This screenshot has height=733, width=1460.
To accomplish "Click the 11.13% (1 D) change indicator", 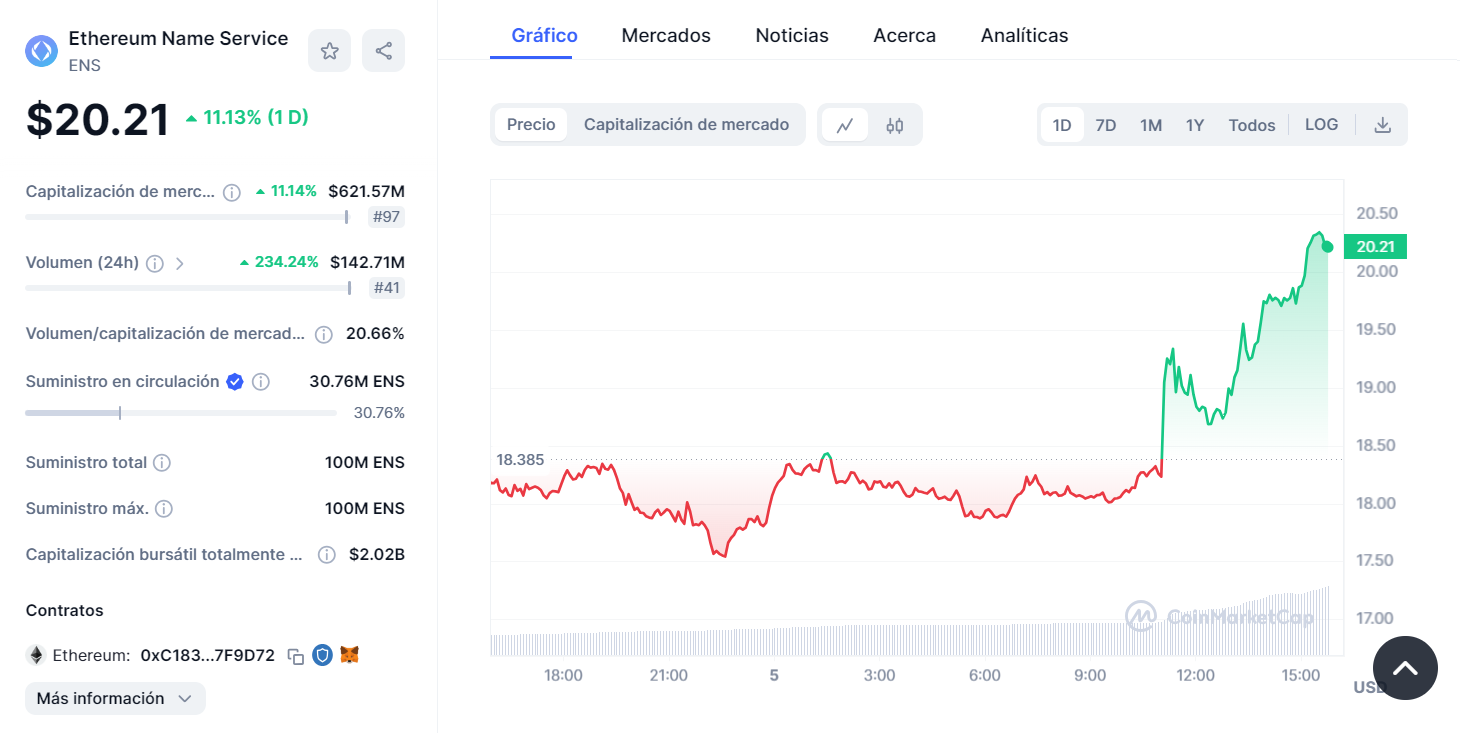I will pos(246,118).
